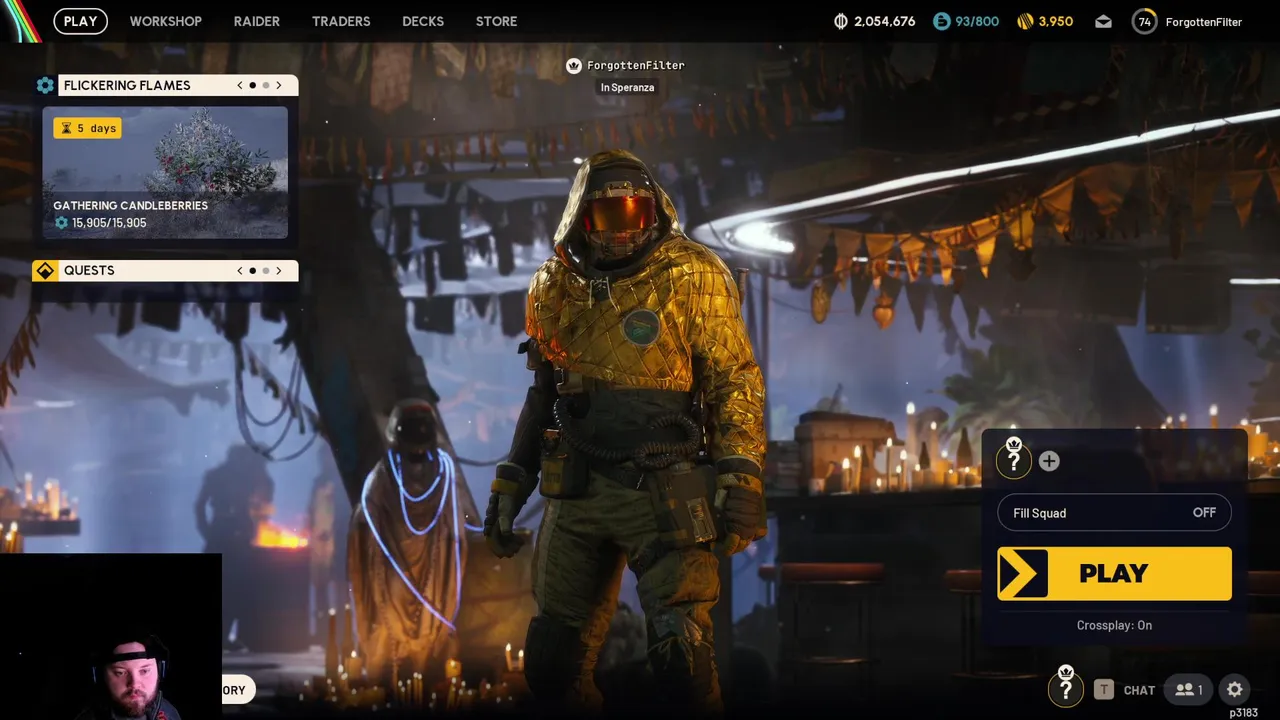Go to previous Flickering Flames page
The width and height of the screenshot is (1280, 720).
pyautogui.click(x=240, y=85)
